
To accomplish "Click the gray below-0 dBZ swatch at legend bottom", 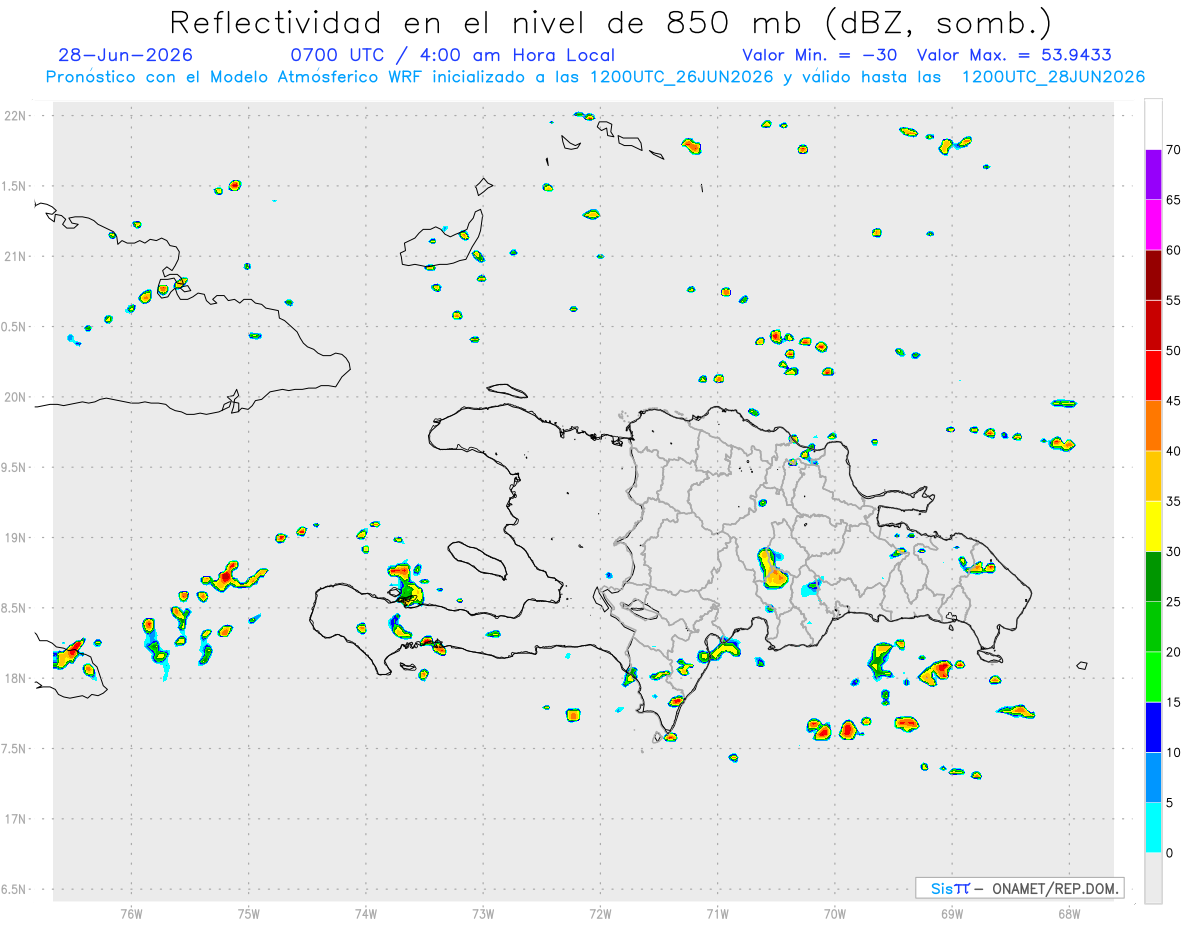I will click(x=1153, y=878).
